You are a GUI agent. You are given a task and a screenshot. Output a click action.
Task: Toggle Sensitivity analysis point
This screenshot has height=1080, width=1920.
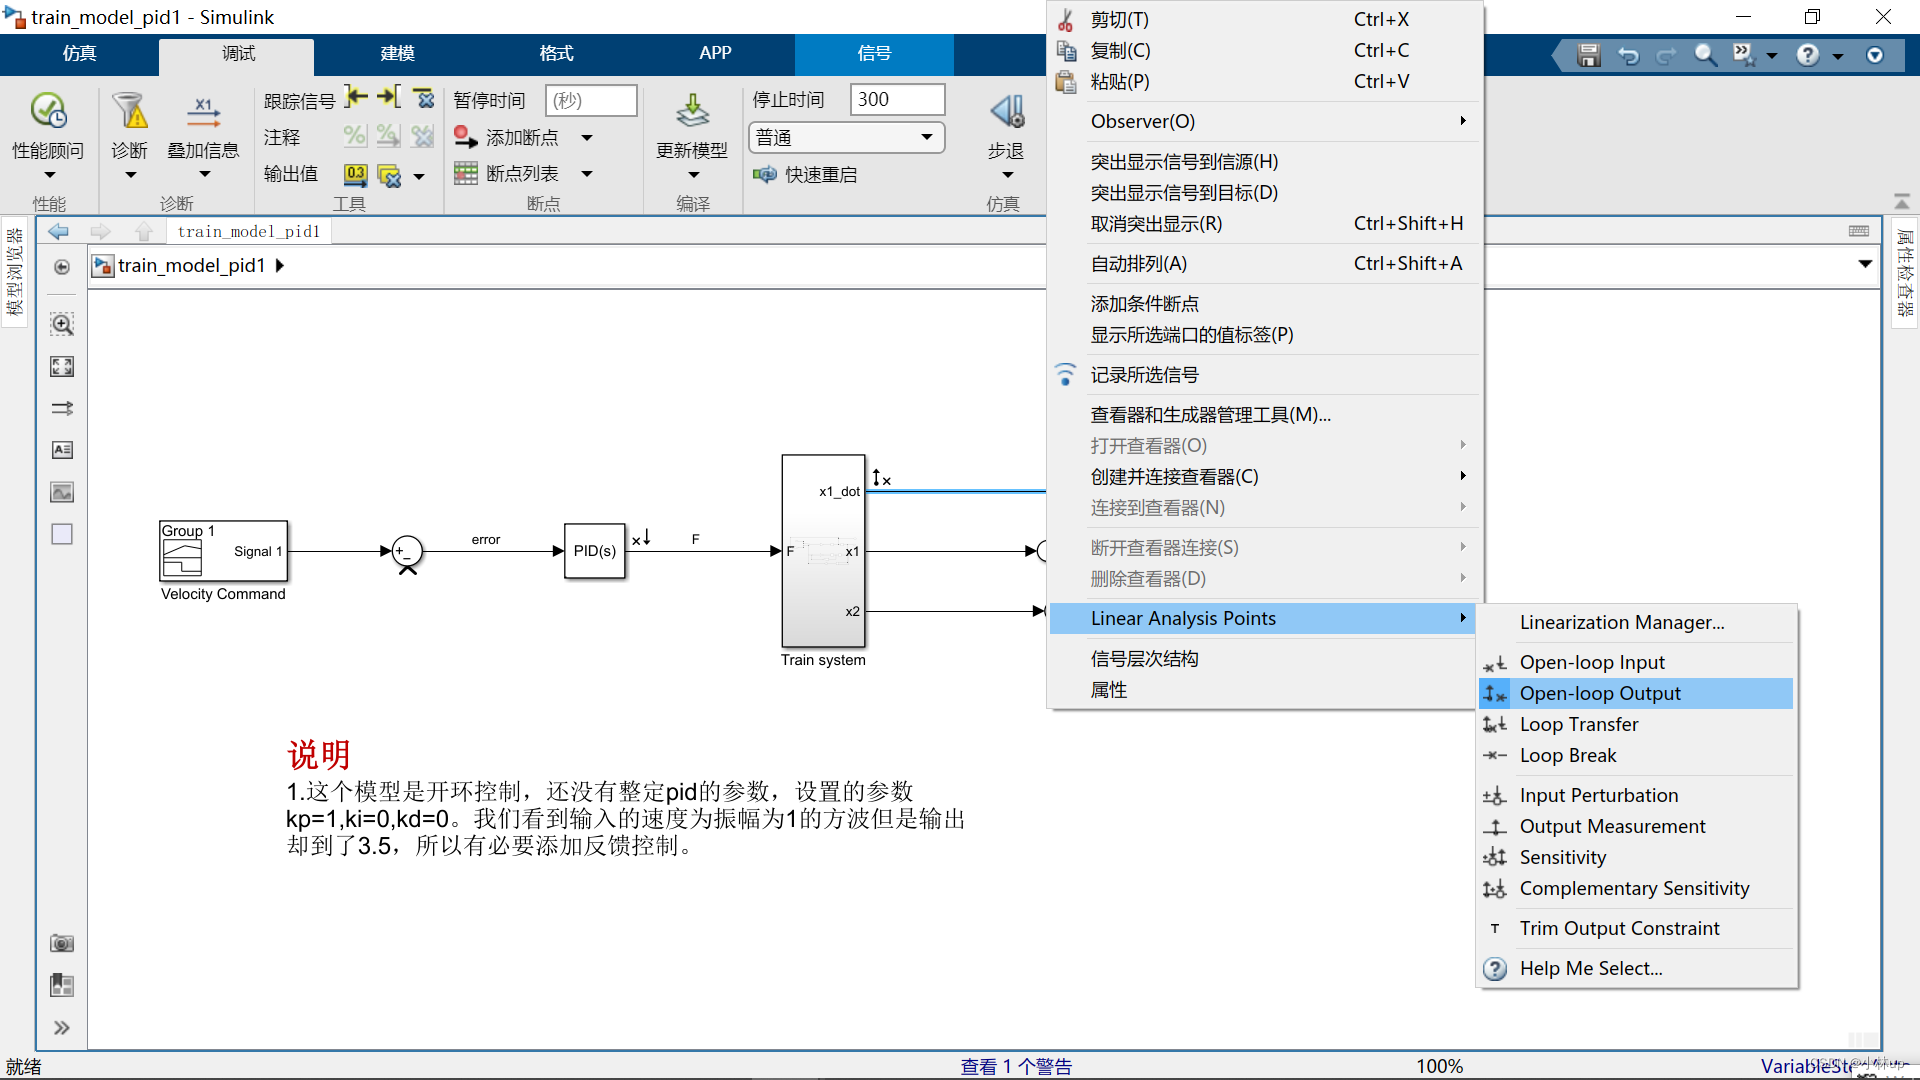[x=1635, y=857]
